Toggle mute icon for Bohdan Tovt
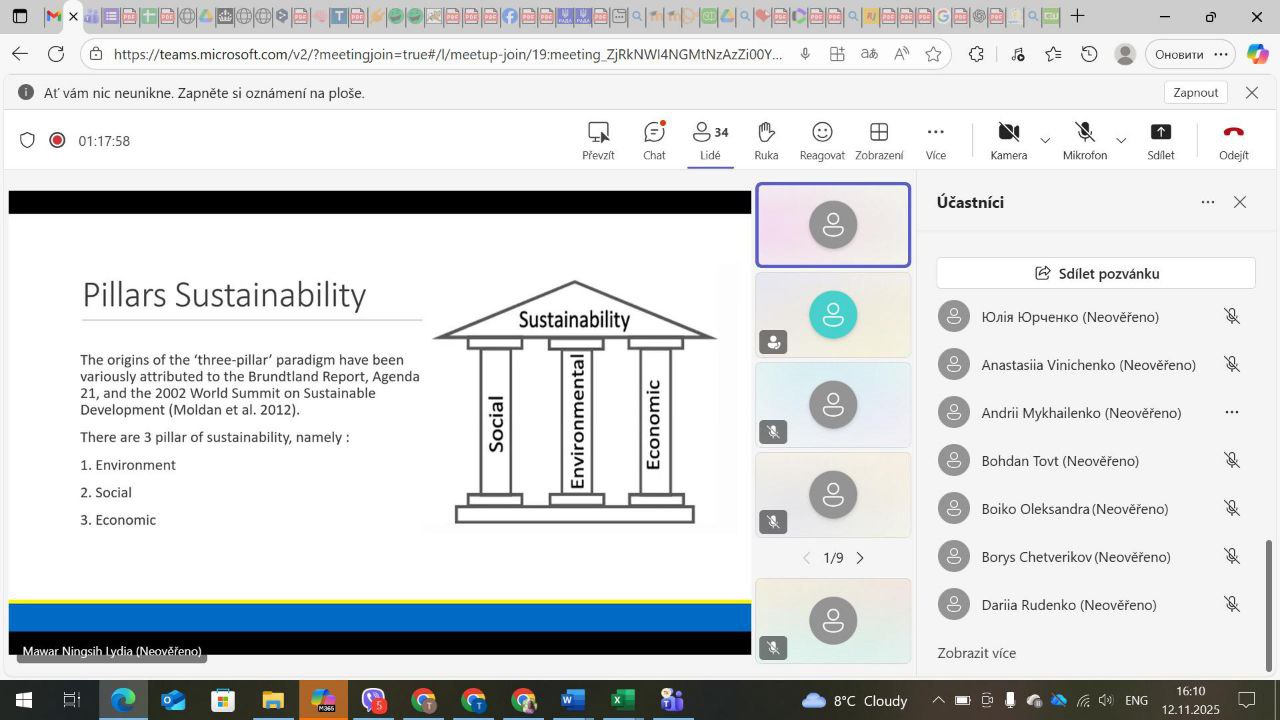 click(x=1232, y=461)
